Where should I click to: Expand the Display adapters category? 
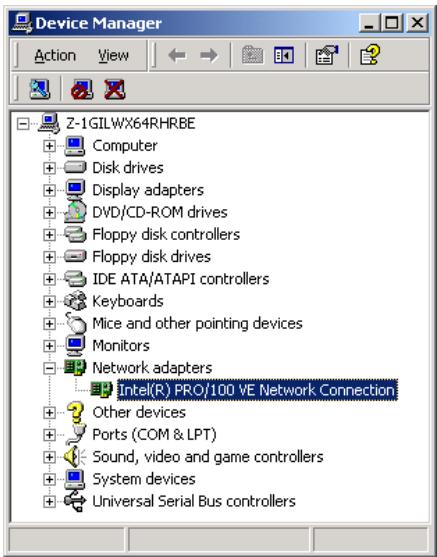pyautogui.click(x=49, y=190)
